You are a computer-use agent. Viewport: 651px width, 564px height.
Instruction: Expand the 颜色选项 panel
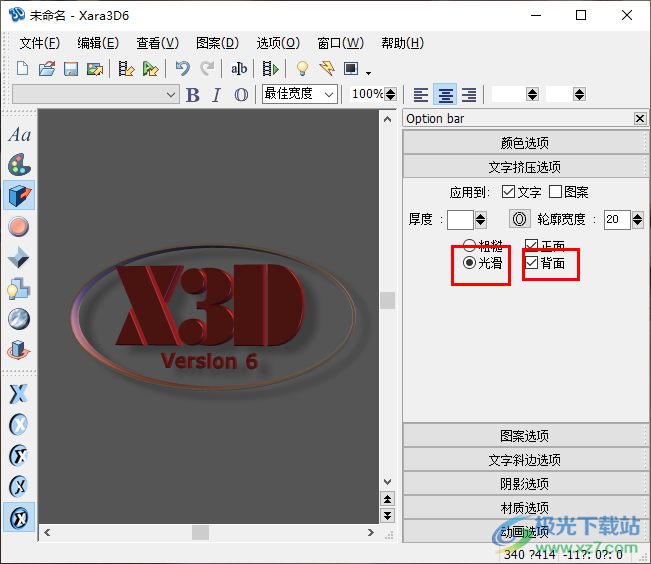pos(524,143)
